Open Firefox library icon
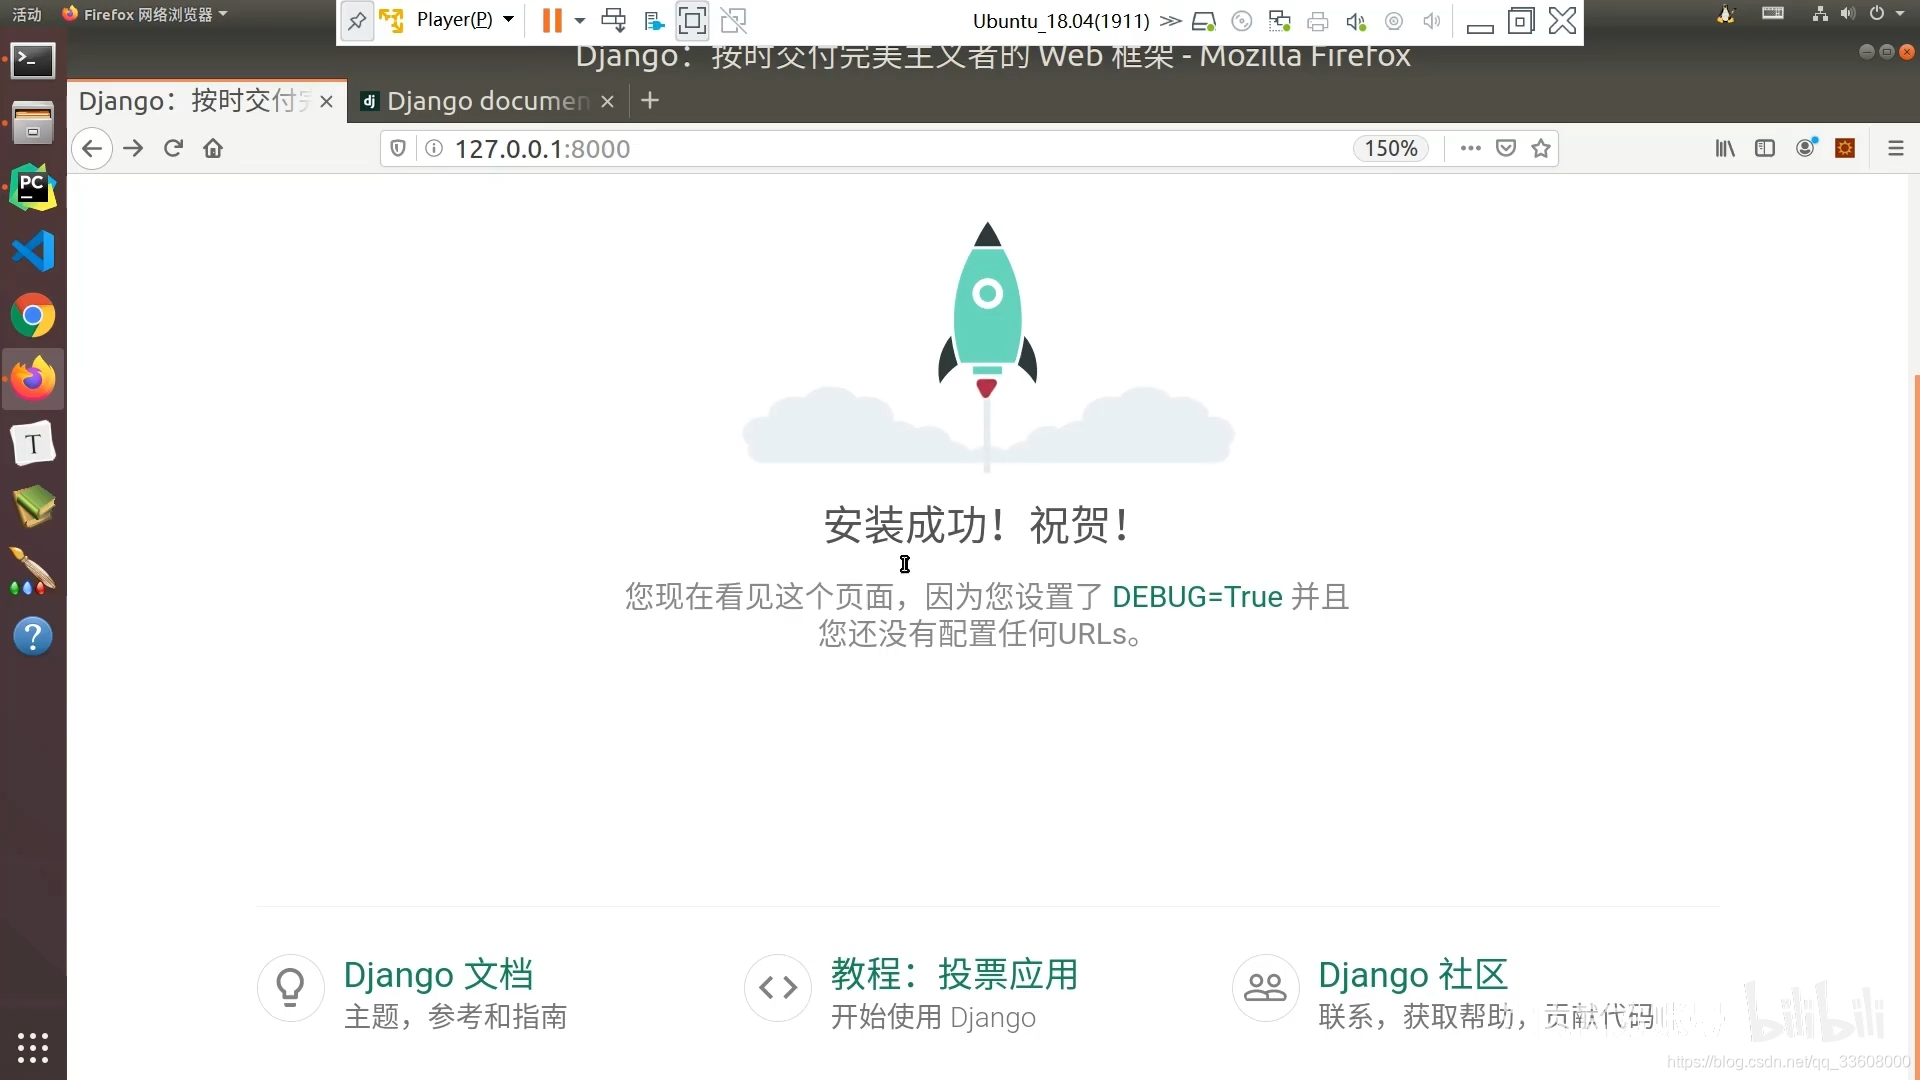This screenshot has width=1920, height=1080. (1725, 149)
